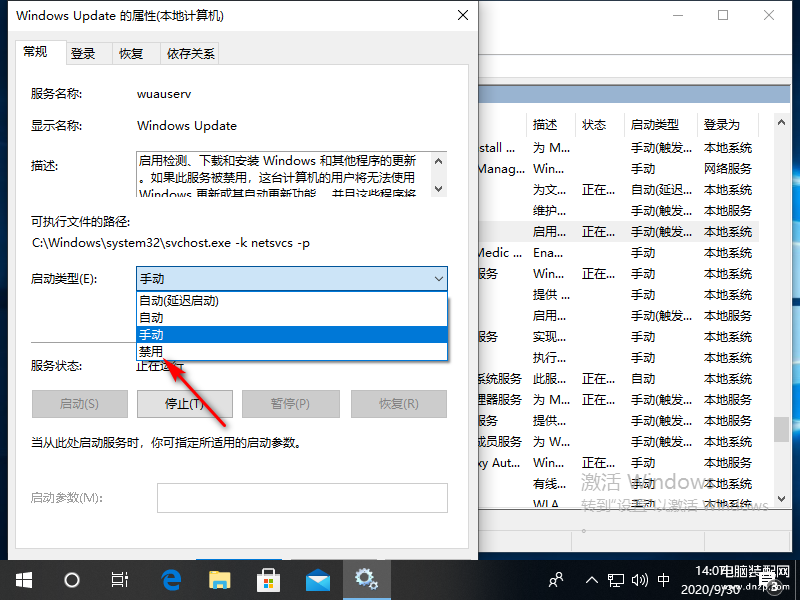800x600 pixels.
Task: Click the Services gear icon in taskbar
Action: (366, 580)
